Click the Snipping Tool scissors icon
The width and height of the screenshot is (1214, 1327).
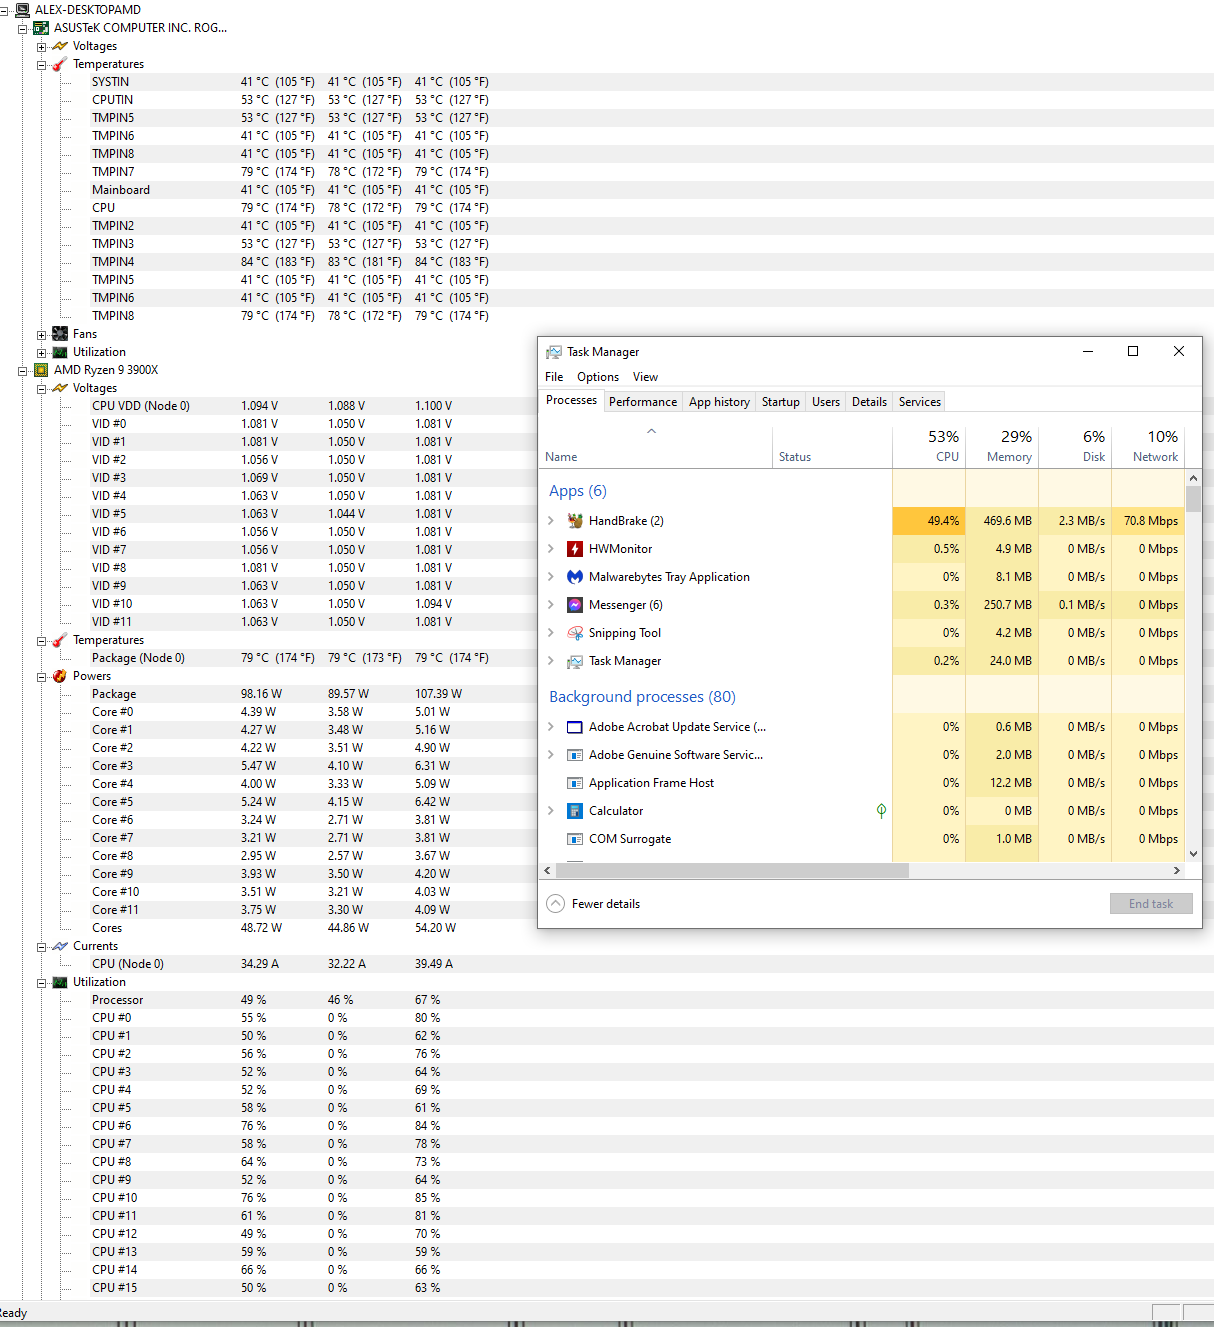pos(575,633)
